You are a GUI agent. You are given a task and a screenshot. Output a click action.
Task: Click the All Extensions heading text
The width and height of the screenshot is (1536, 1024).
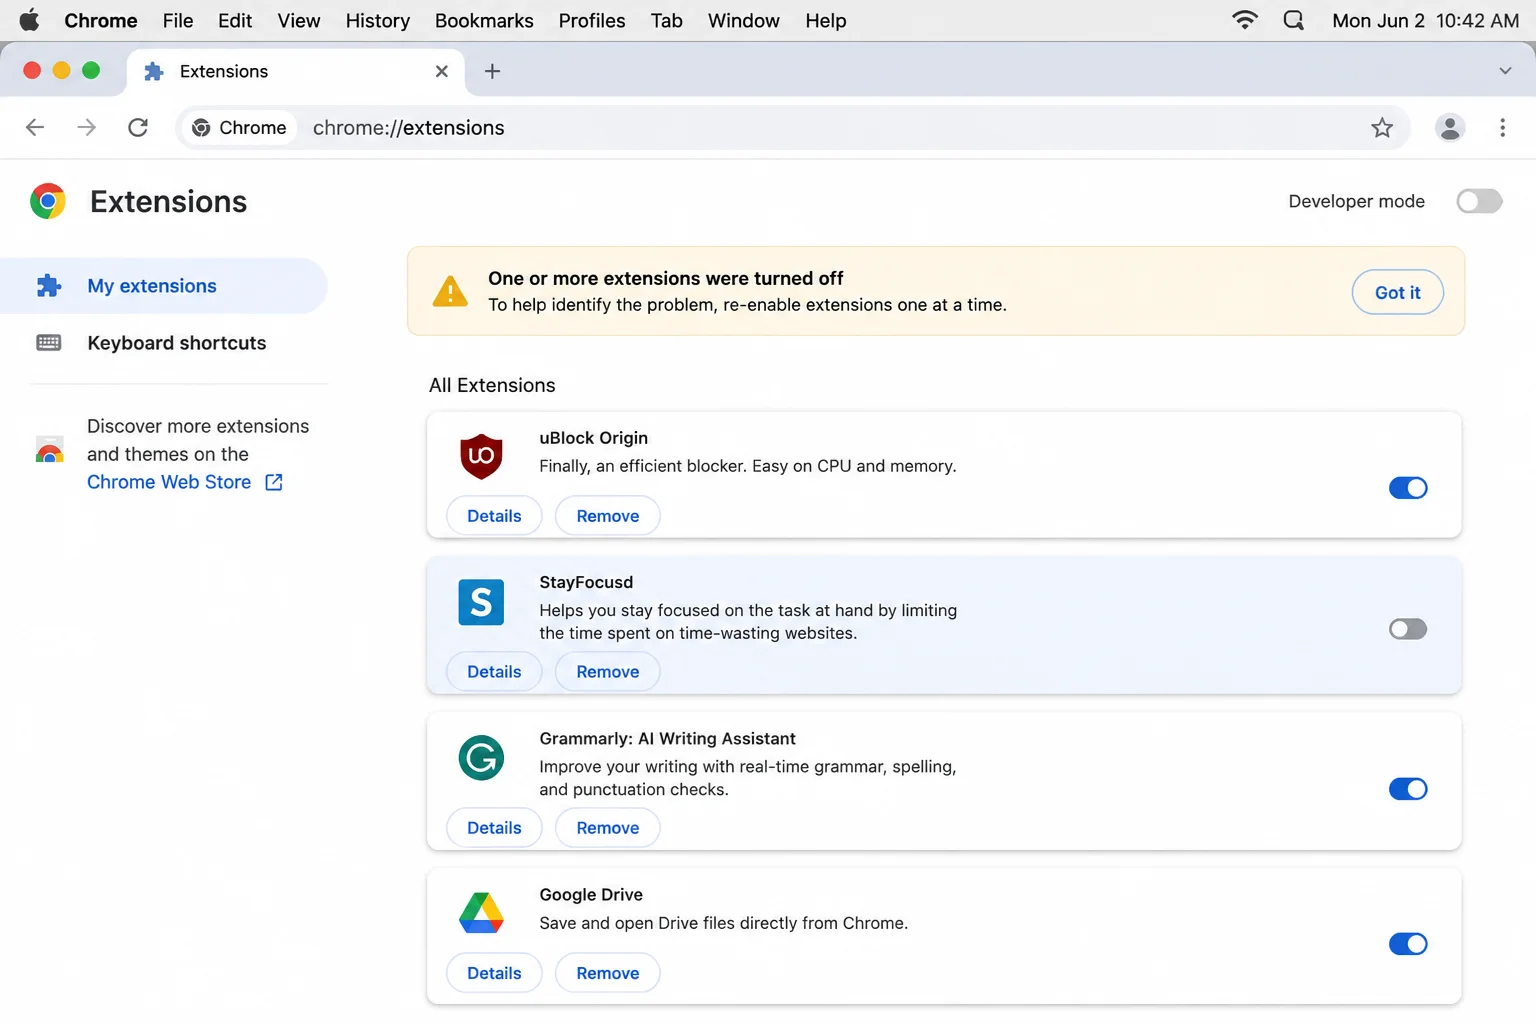(492, 385)
